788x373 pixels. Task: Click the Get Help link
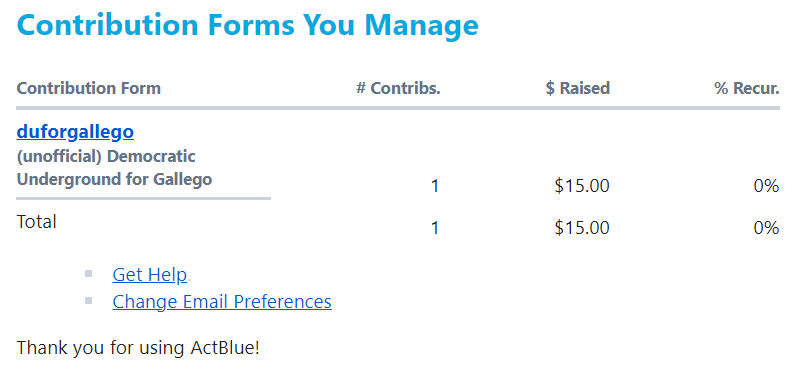pyautogui.click(x=150, y=274)
